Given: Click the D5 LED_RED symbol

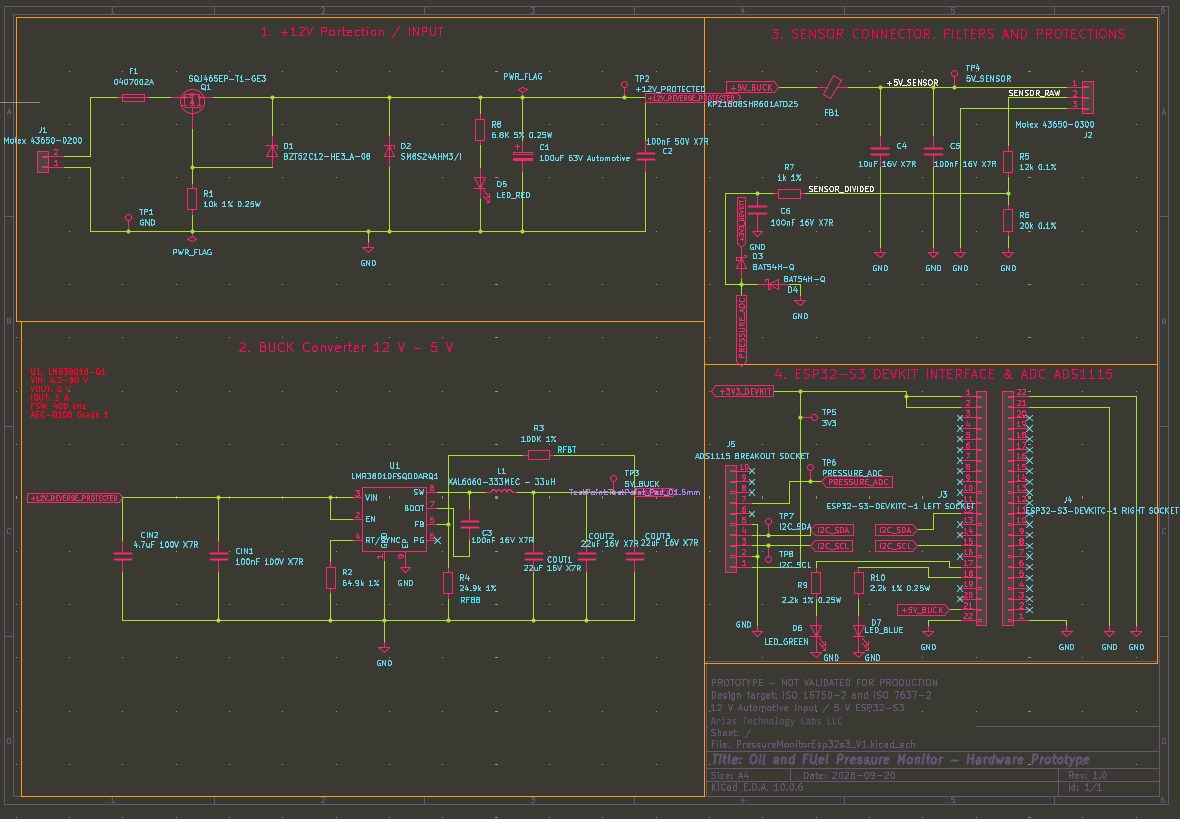Looking at the screenshot, I should click(x=481, y=185).
